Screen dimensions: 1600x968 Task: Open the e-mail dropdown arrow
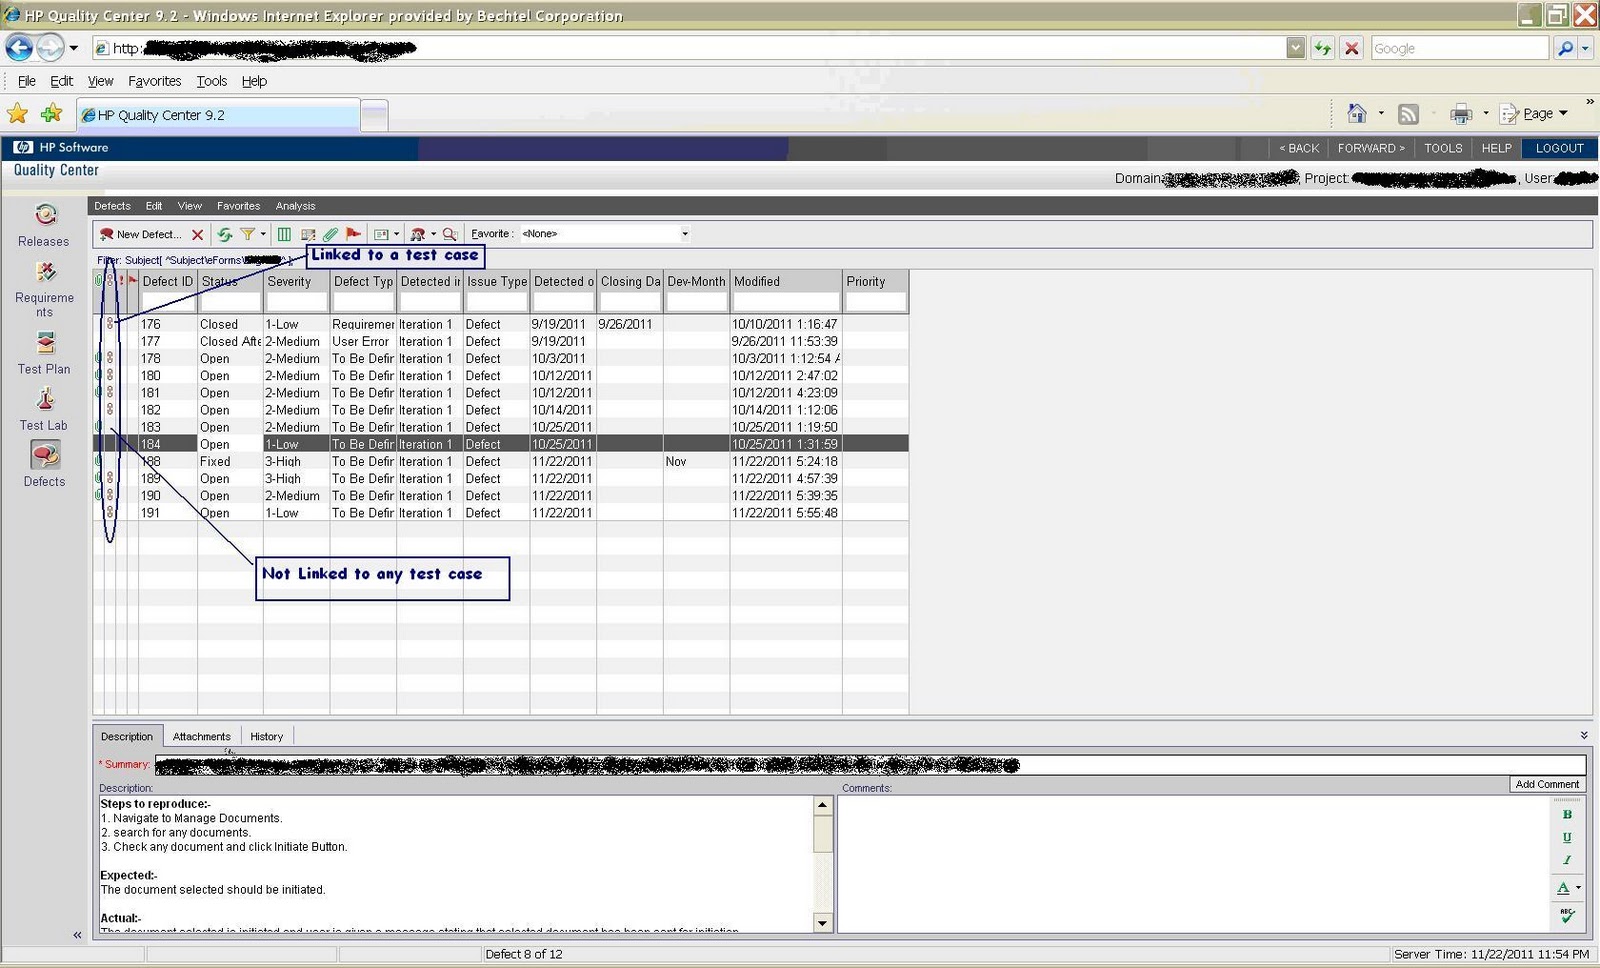tap(397, 234)
